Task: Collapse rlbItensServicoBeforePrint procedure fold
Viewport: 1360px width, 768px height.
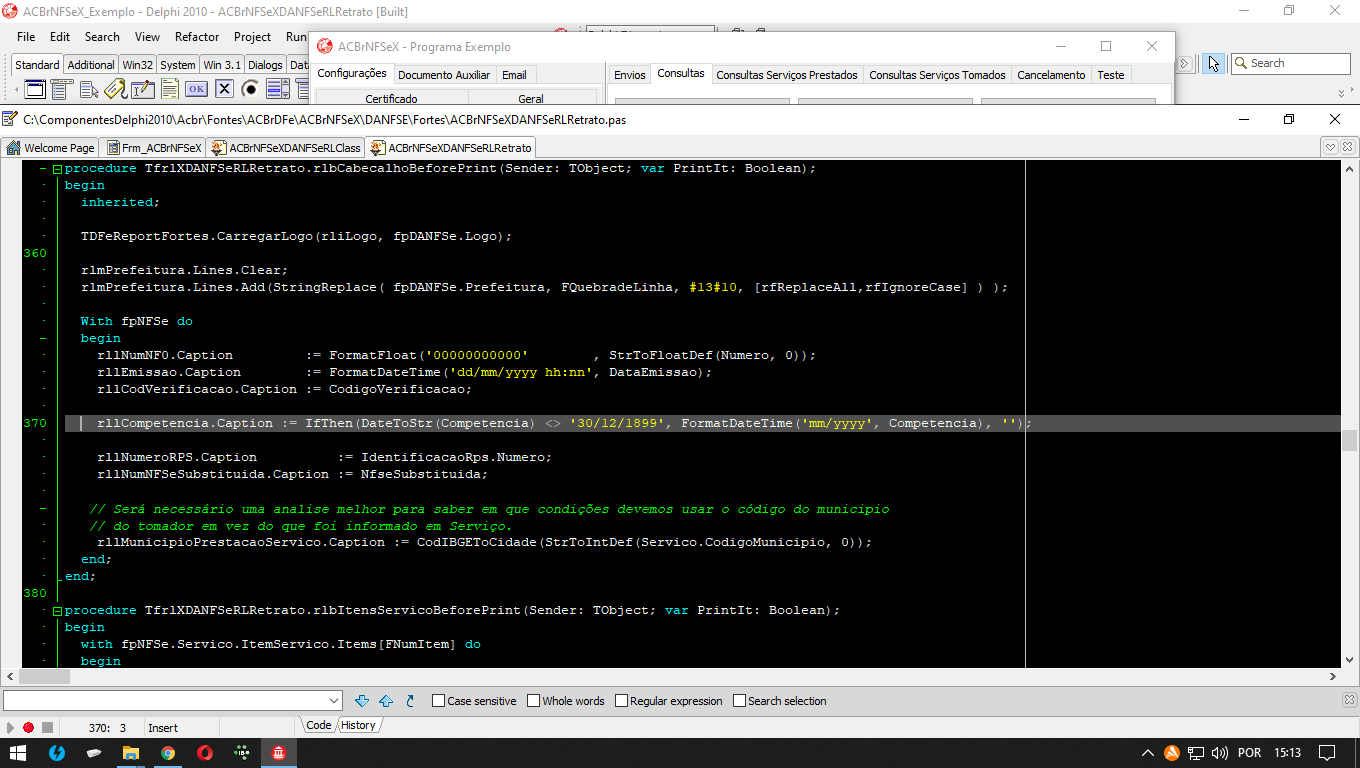Action: tap(57, 611)
